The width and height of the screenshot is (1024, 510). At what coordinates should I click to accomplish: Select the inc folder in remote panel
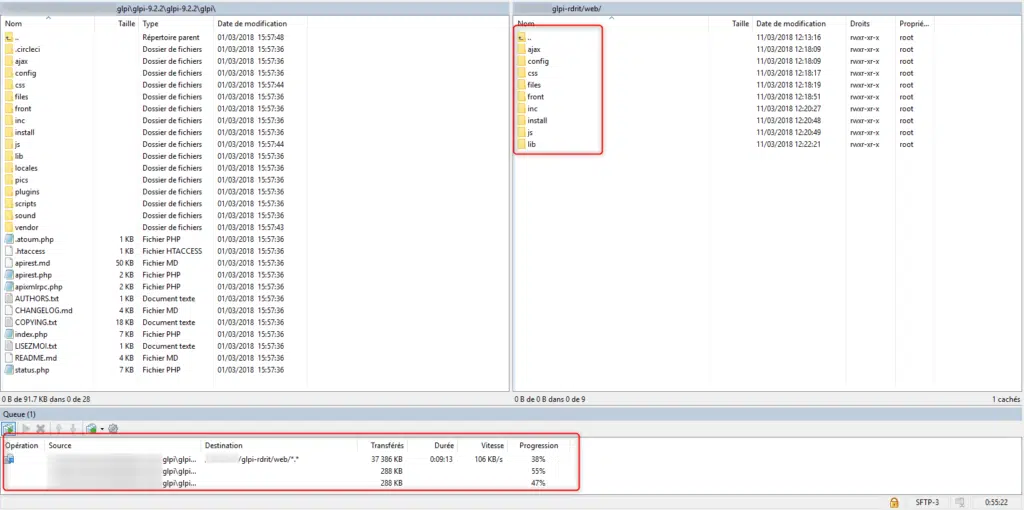point(532,108)
